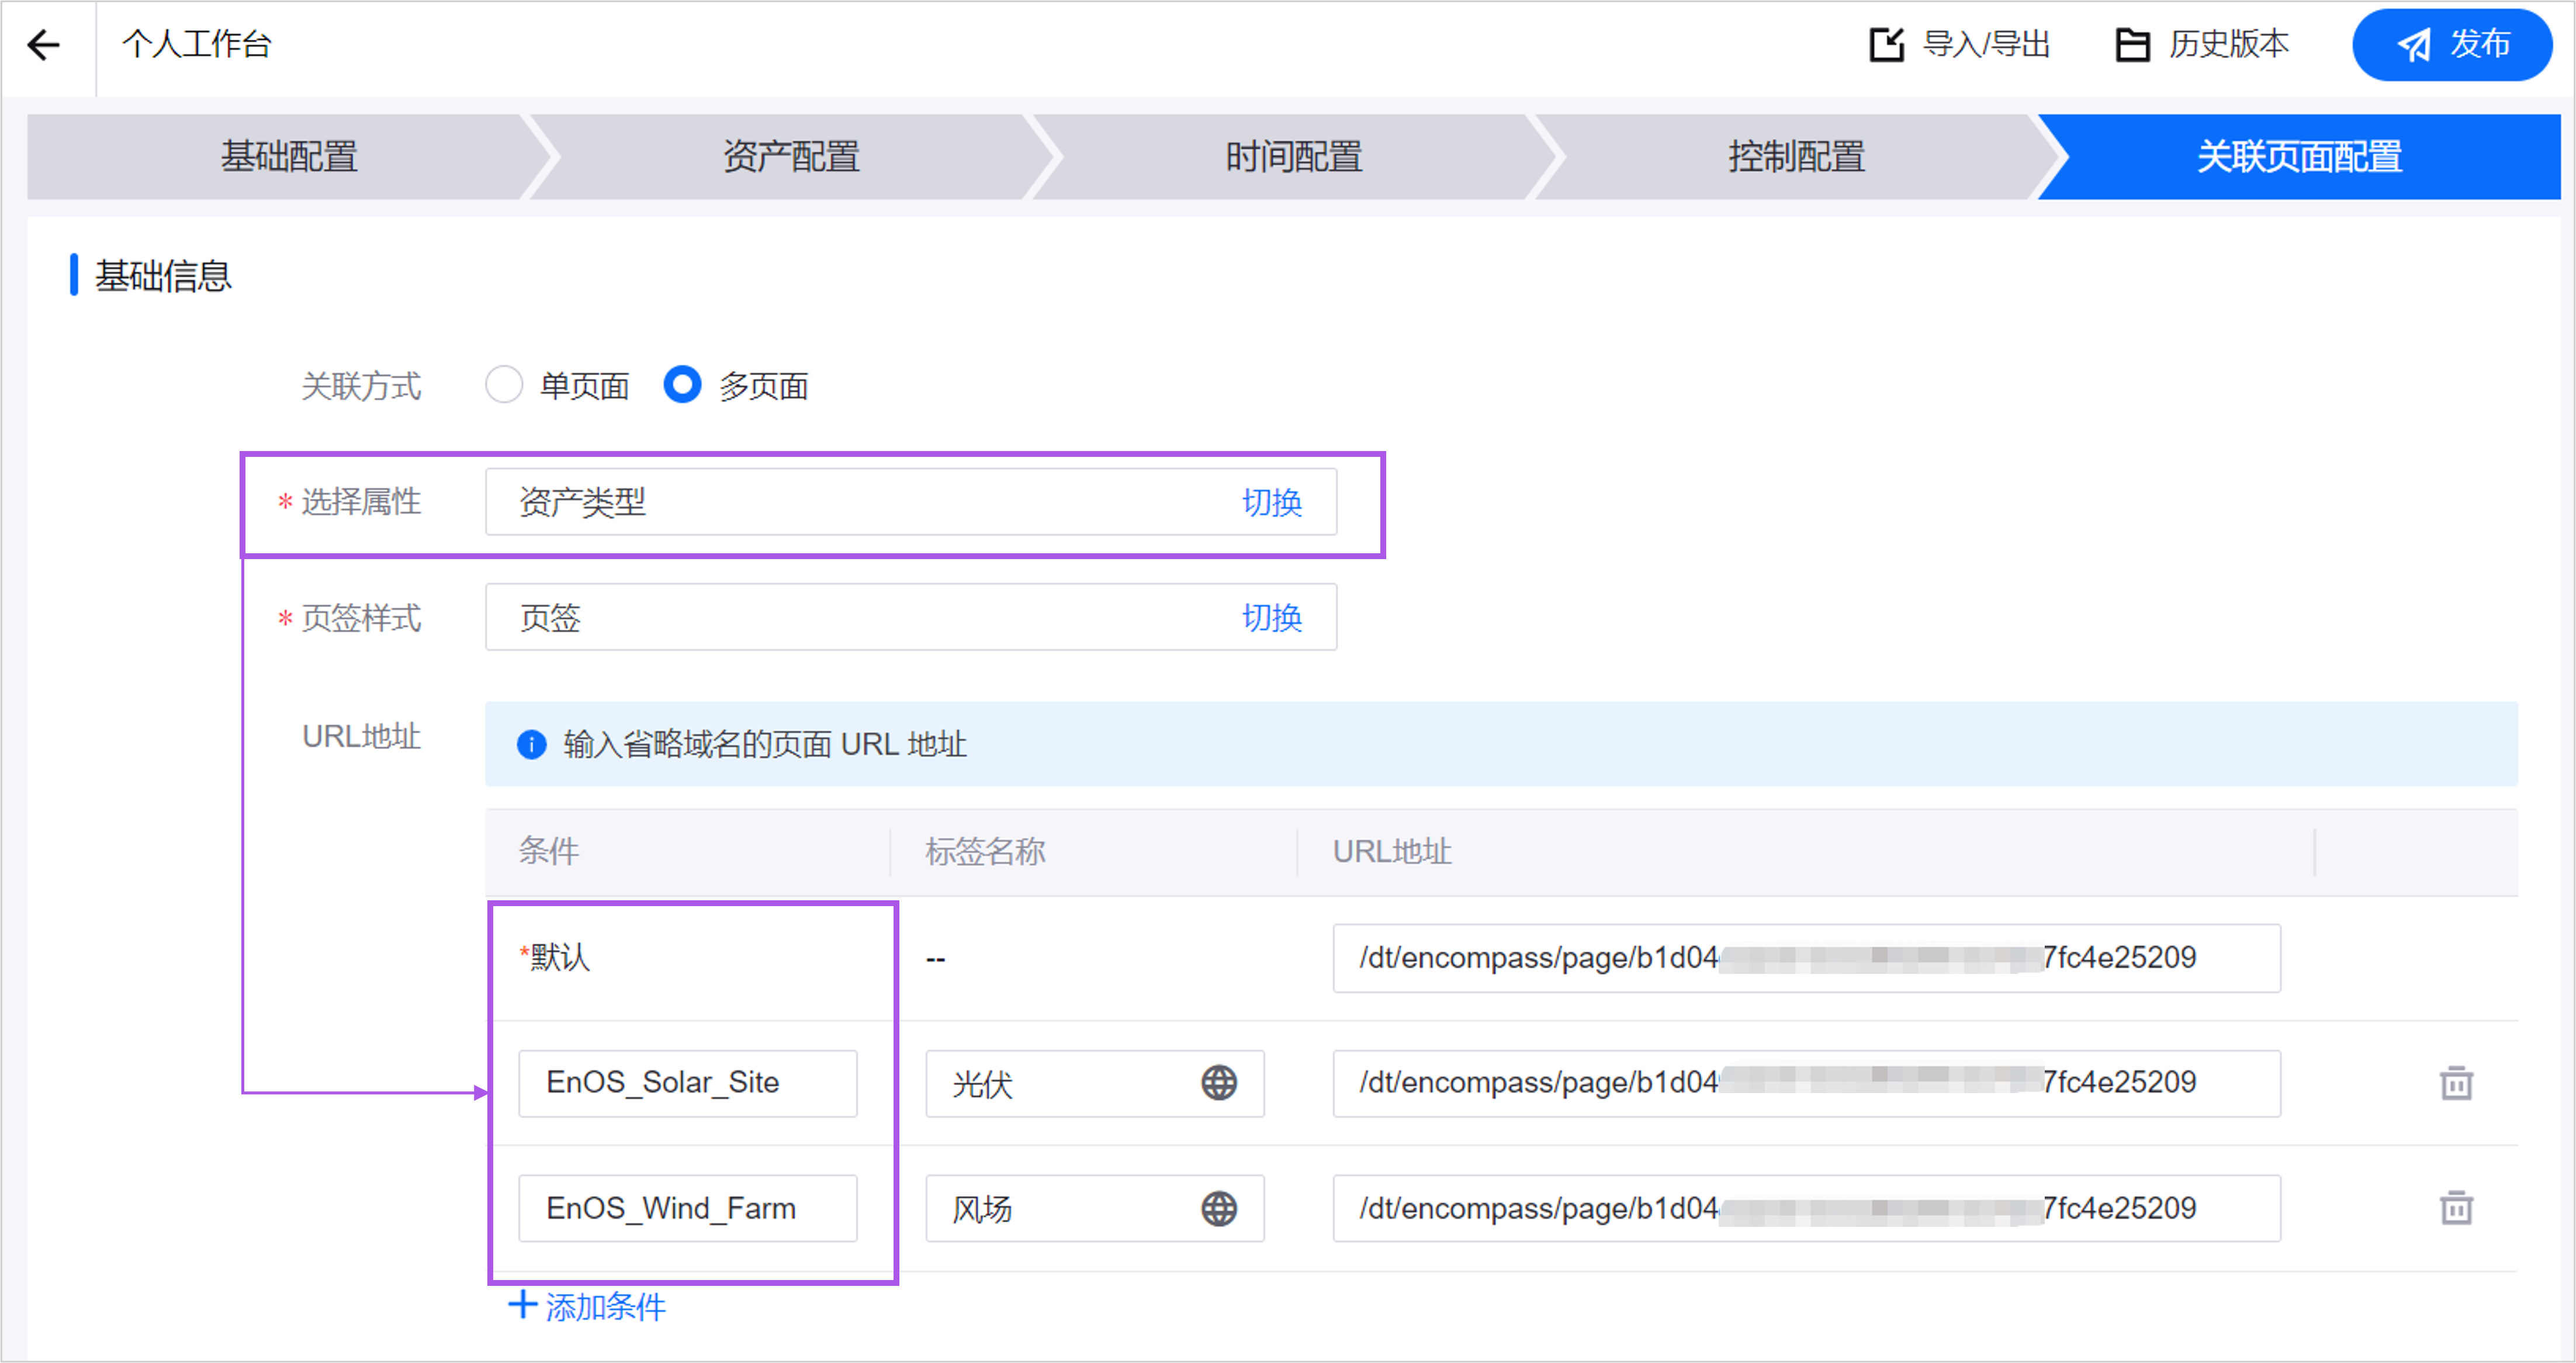Click the info icon in URL hint

point(531,744)
